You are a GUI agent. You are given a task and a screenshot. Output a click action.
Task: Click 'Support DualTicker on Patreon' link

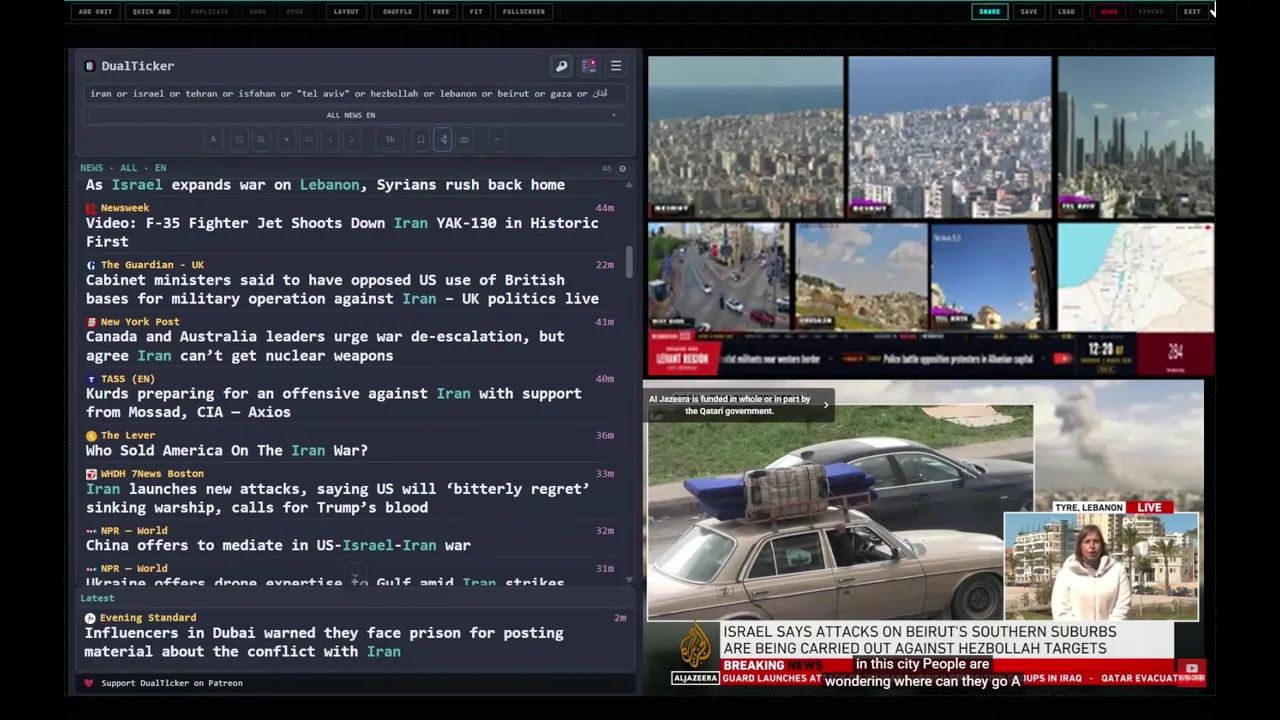point(172,683)
